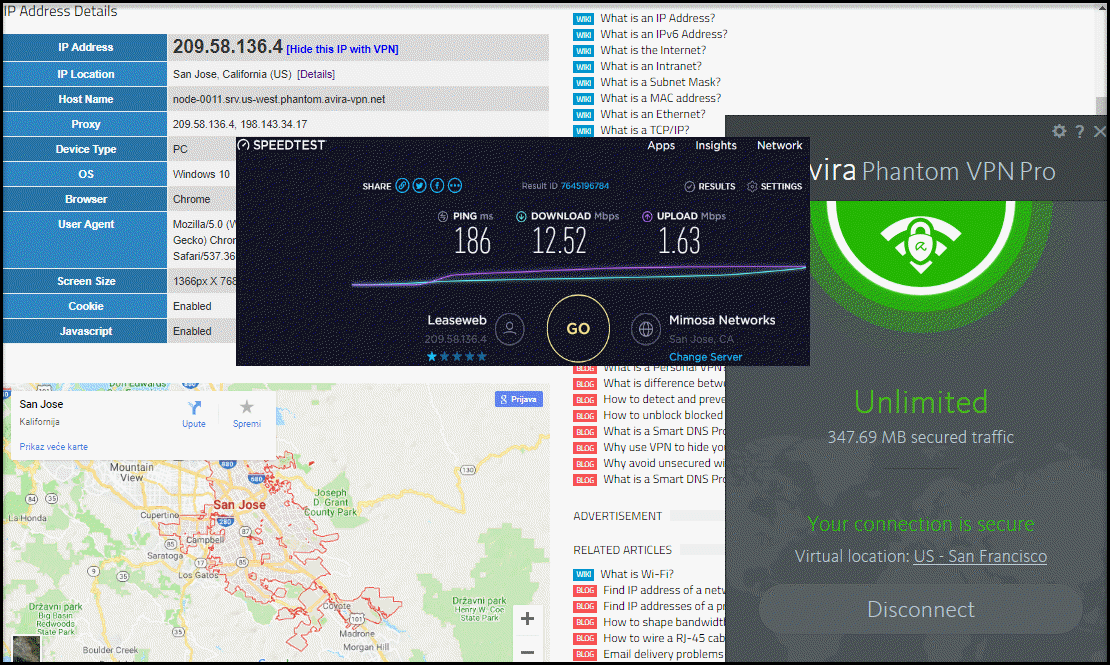This screenshot has height=665, width=1110.
Task: Click Hide this IP with VPN link
Action: 342,49
